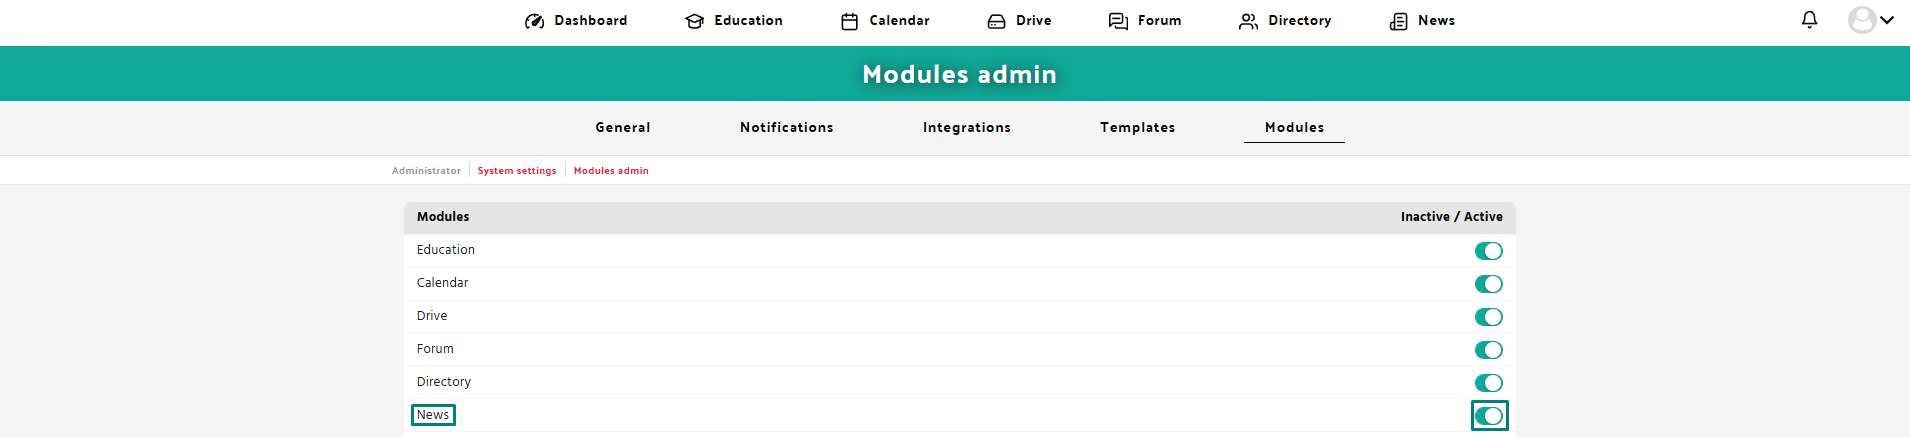Click the Drive disk icon
1910x437 pixels.
pyautogui.click(x=997, y=21)
